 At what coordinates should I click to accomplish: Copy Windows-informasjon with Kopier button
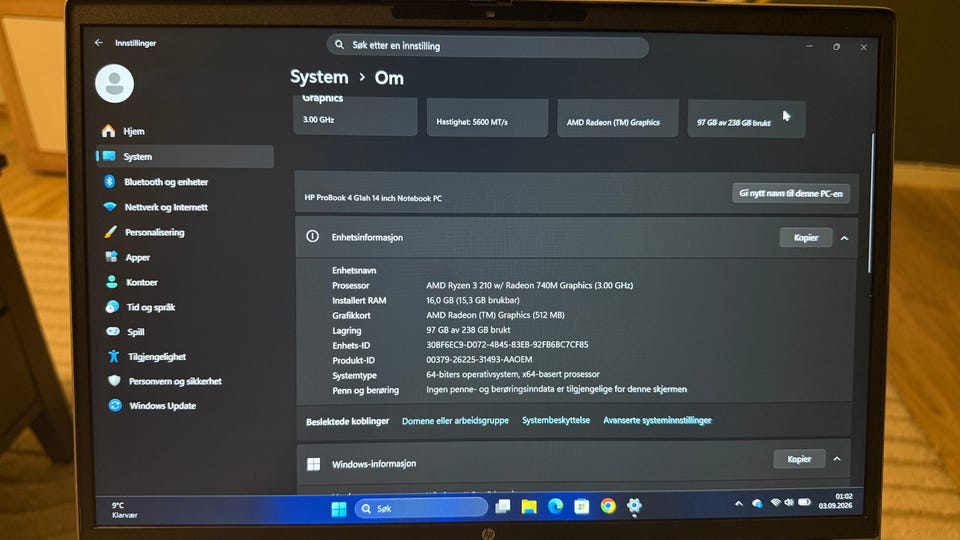point(799,459)
